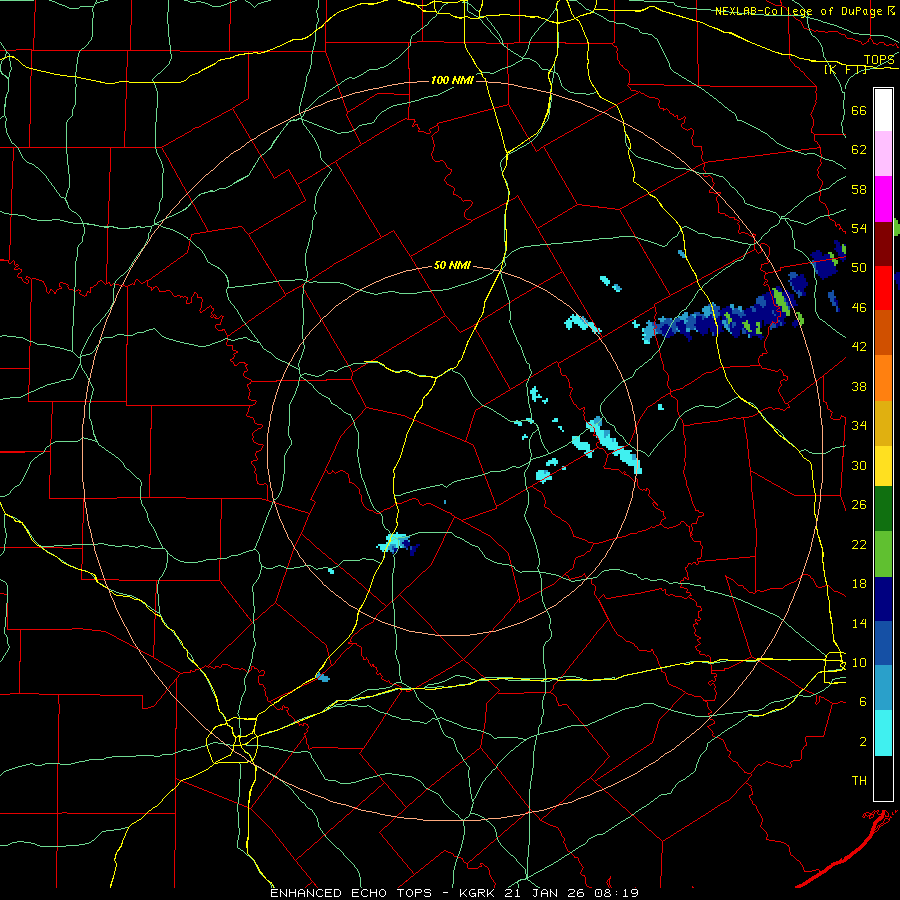The width and height of the screenshot is (900, 900).
Task: Pick the bright red legend swatch
Action: 883,288
